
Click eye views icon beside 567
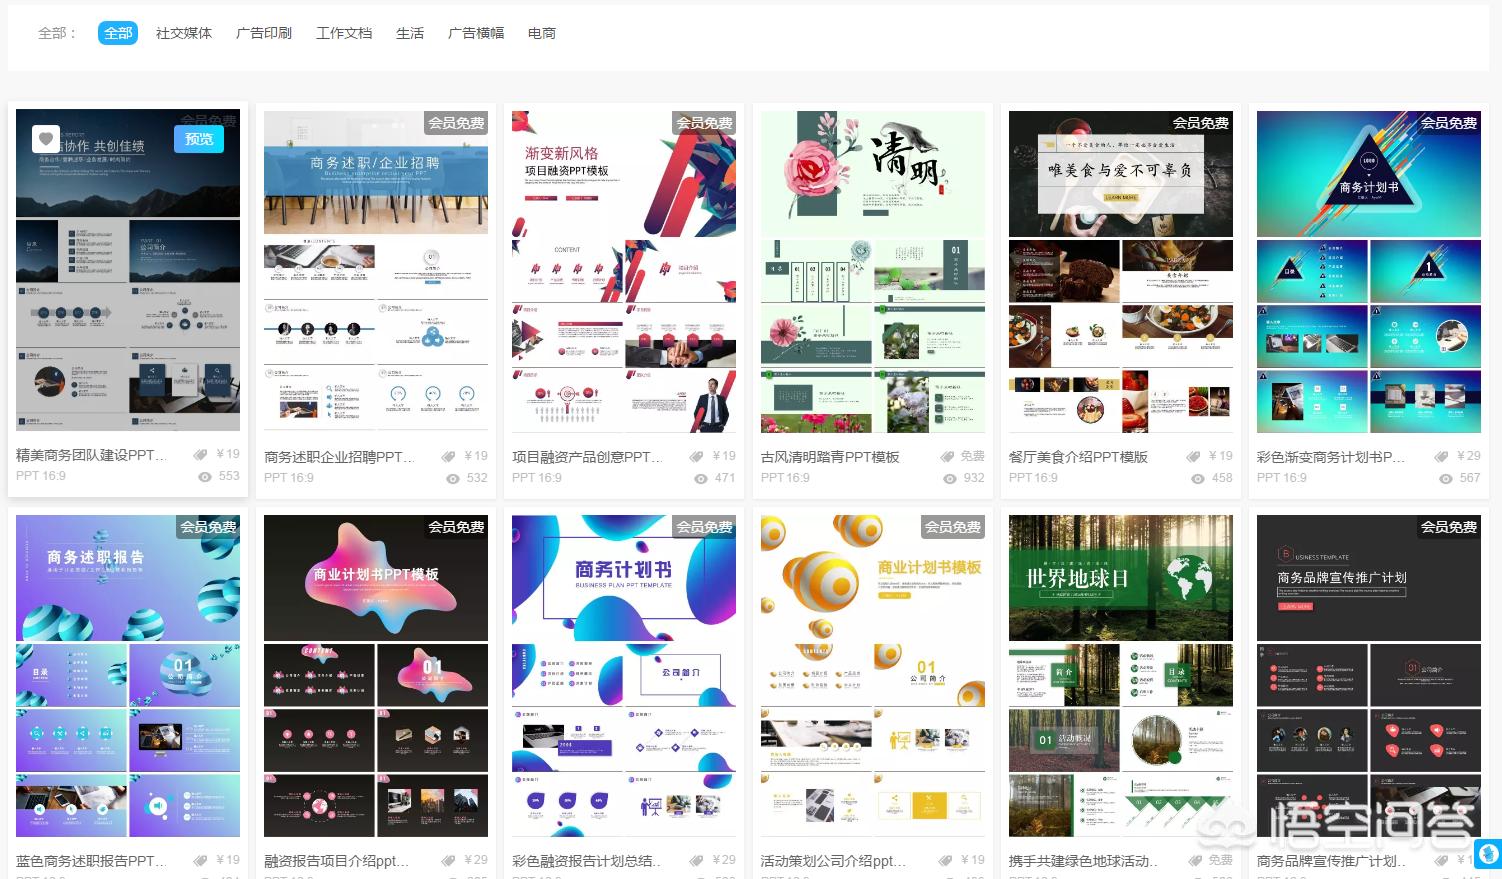(x=1446, y=479)
